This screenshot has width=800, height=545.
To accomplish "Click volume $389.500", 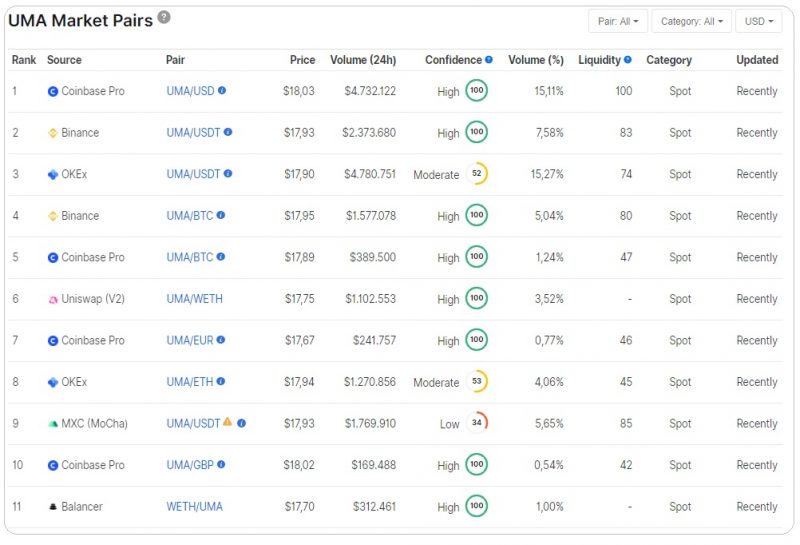I will click(372, 258).
